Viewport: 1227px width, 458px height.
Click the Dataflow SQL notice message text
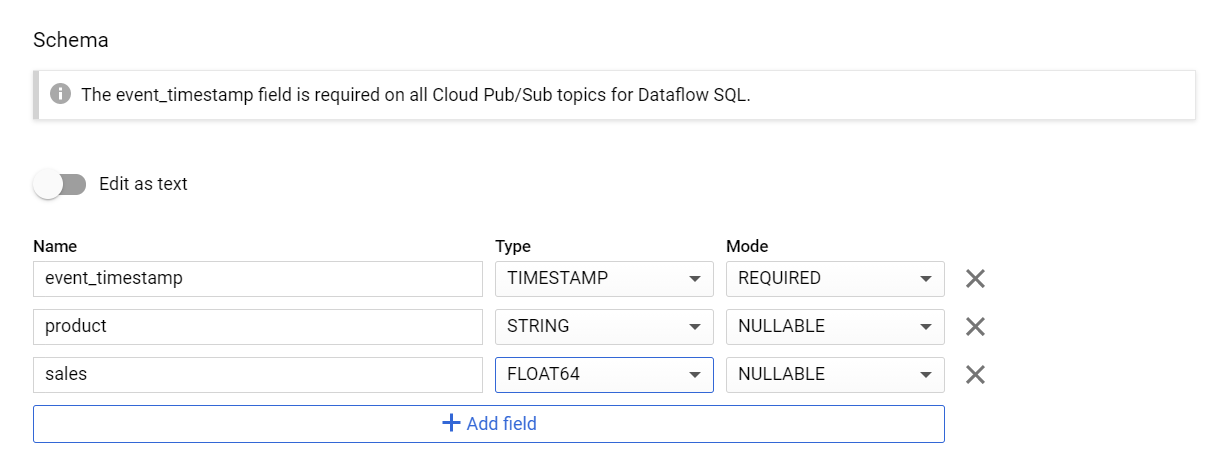(x=415, y=95)
